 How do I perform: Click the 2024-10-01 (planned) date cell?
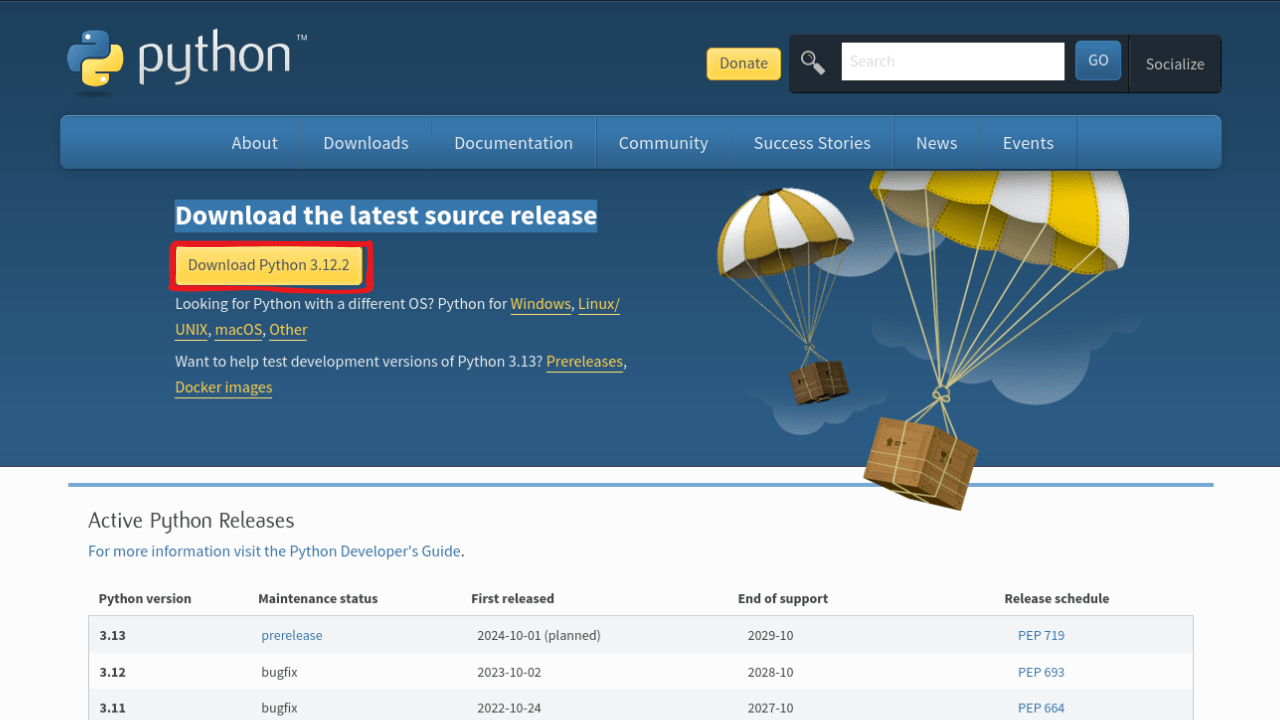539,635
